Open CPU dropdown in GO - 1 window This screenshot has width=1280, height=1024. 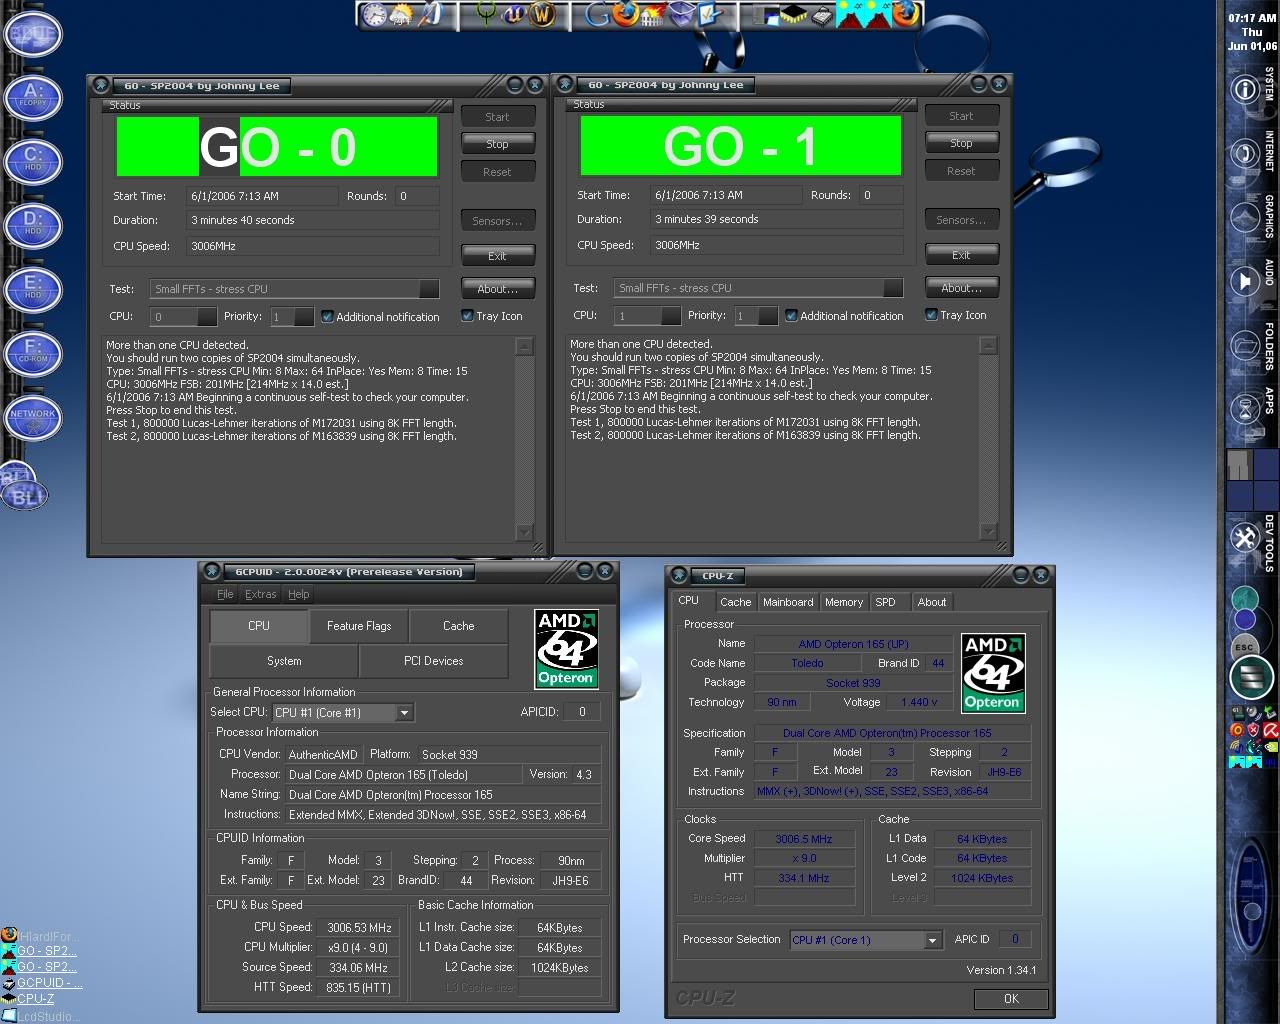coord(671,316)
